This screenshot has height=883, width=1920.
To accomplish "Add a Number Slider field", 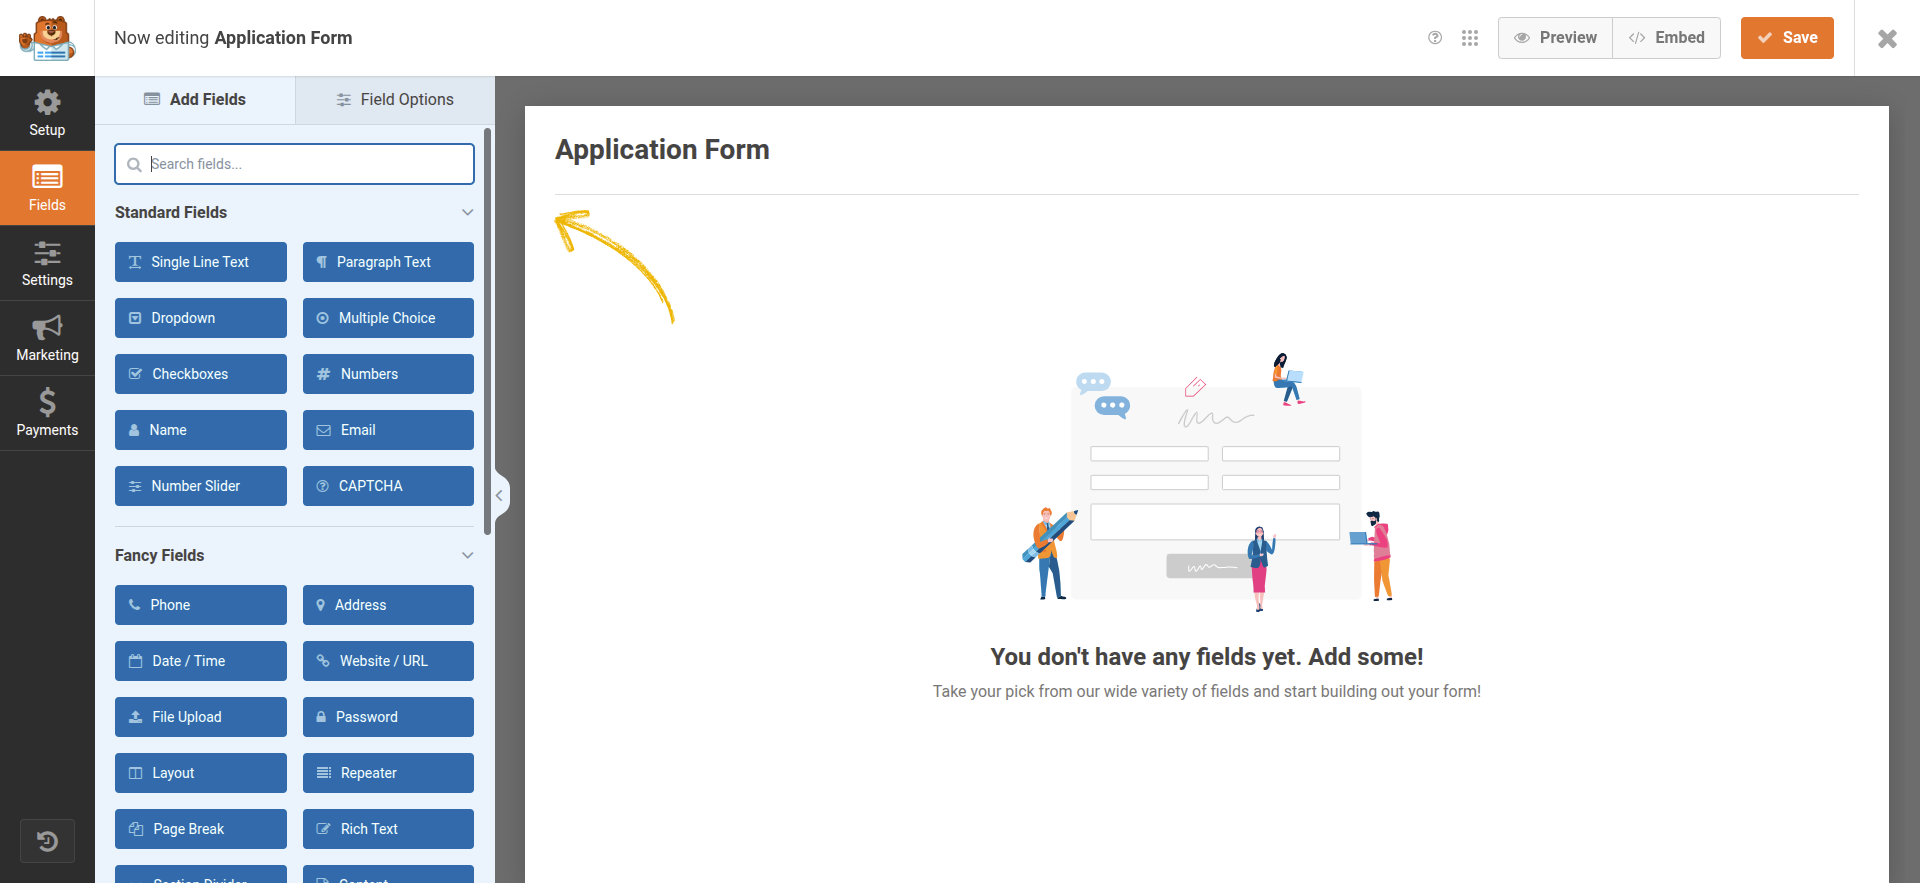I will point(200,486).
